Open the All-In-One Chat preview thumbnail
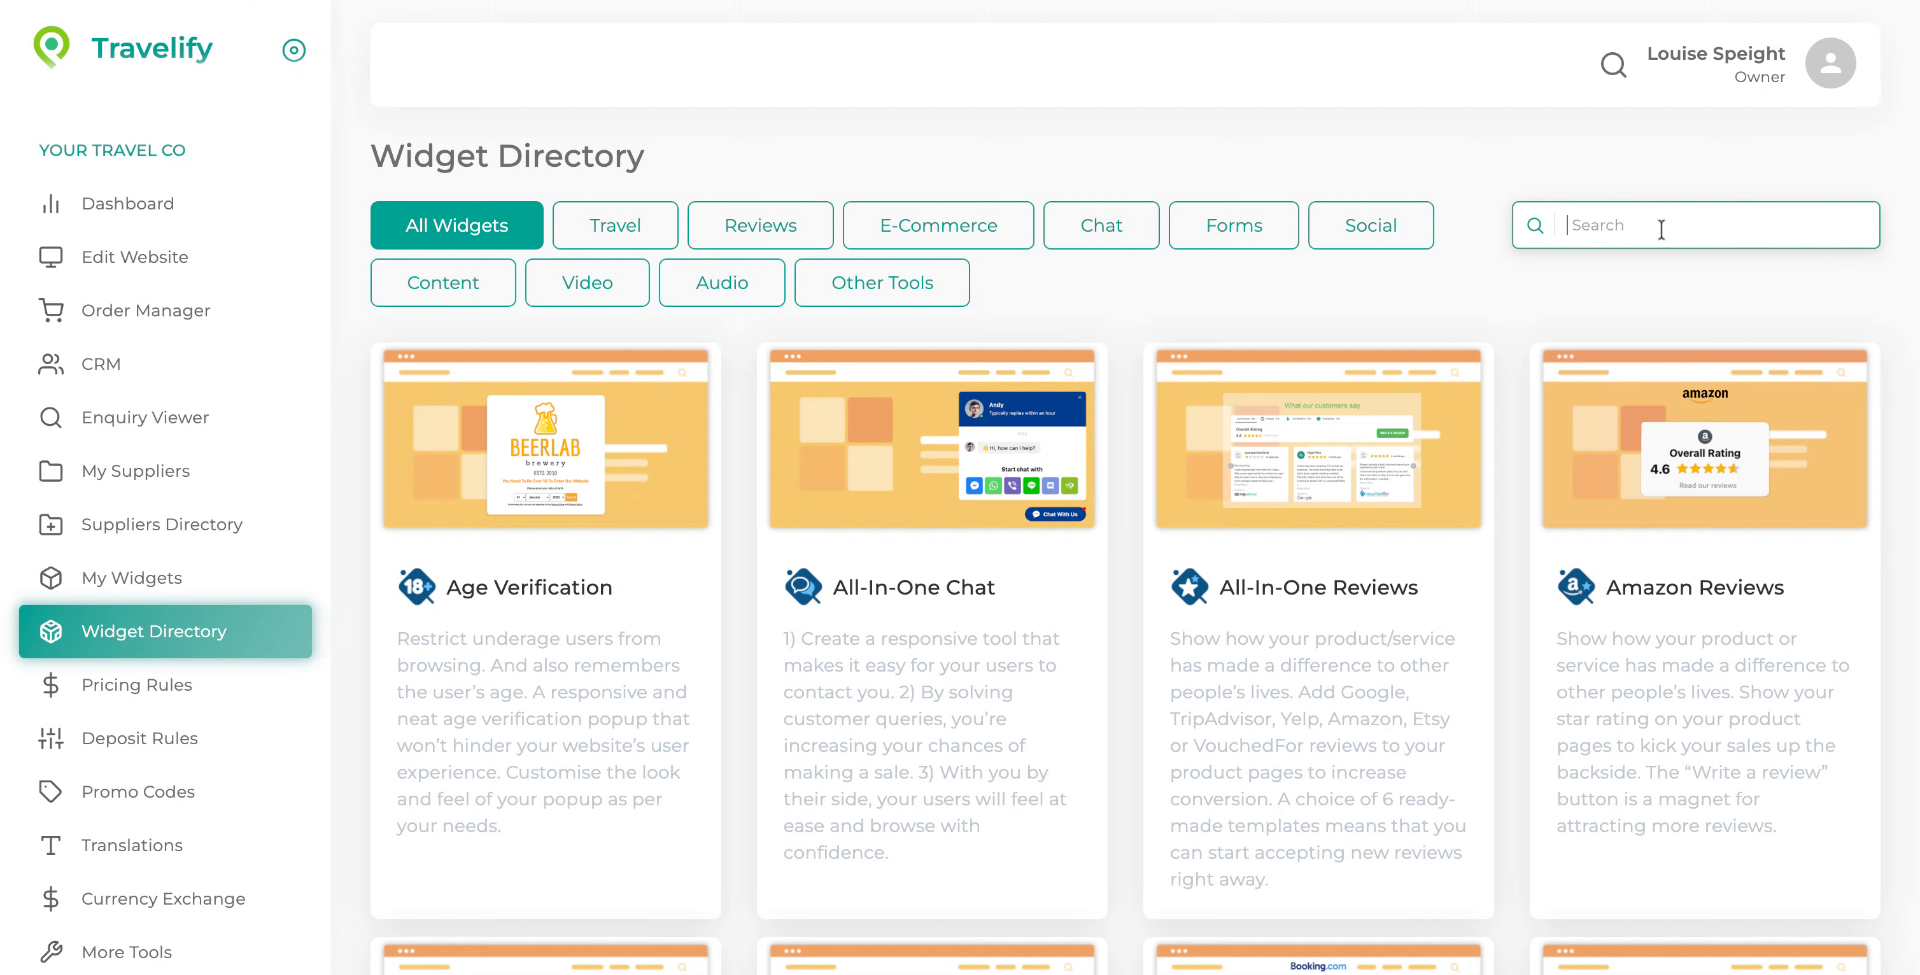The width and height of the screenshot is (1920, 975). tap(931, 438)
